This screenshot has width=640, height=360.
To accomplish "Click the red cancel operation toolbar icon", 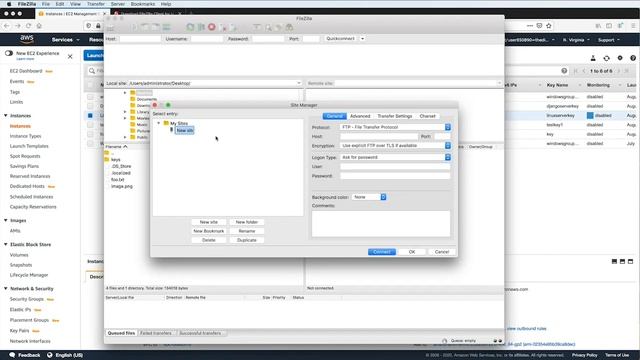I will coord(212,27).
